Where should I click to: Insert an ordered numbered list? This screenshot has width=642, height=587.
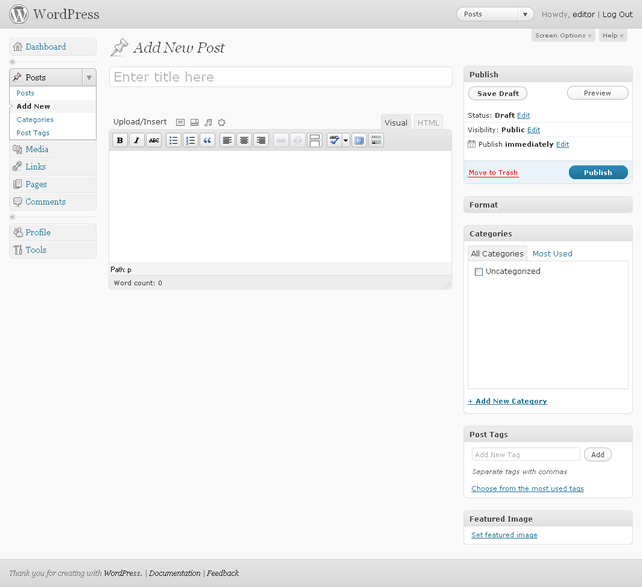click(x=190, y=140)
